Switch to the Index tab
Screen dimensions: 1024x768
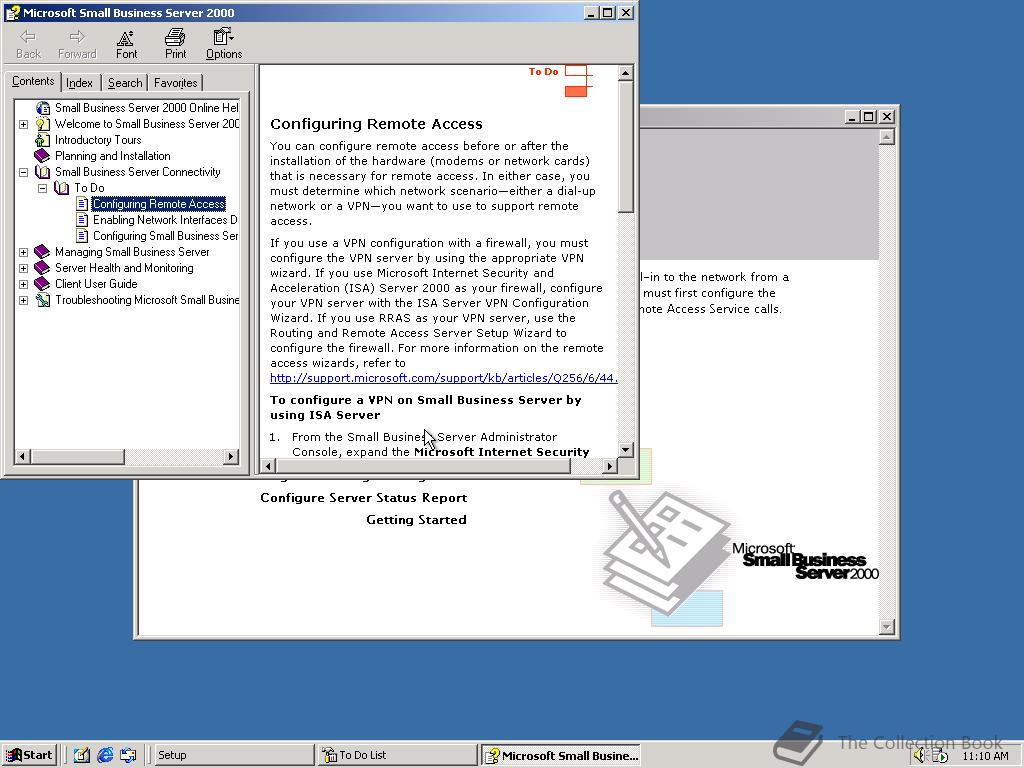coord(79,82)
